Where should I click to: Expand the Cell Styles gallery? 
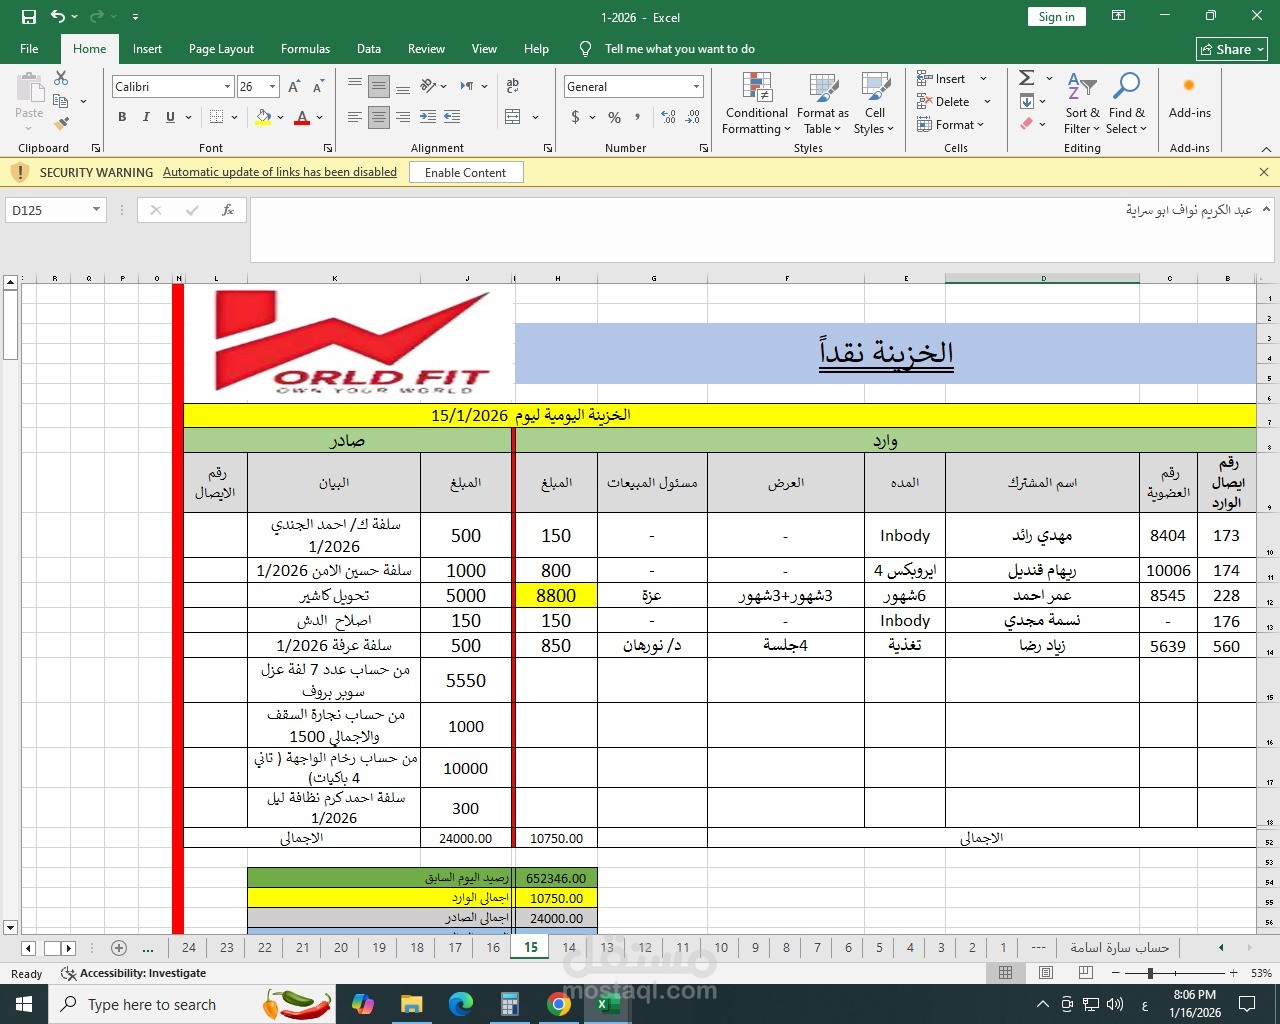pos(874,103)
